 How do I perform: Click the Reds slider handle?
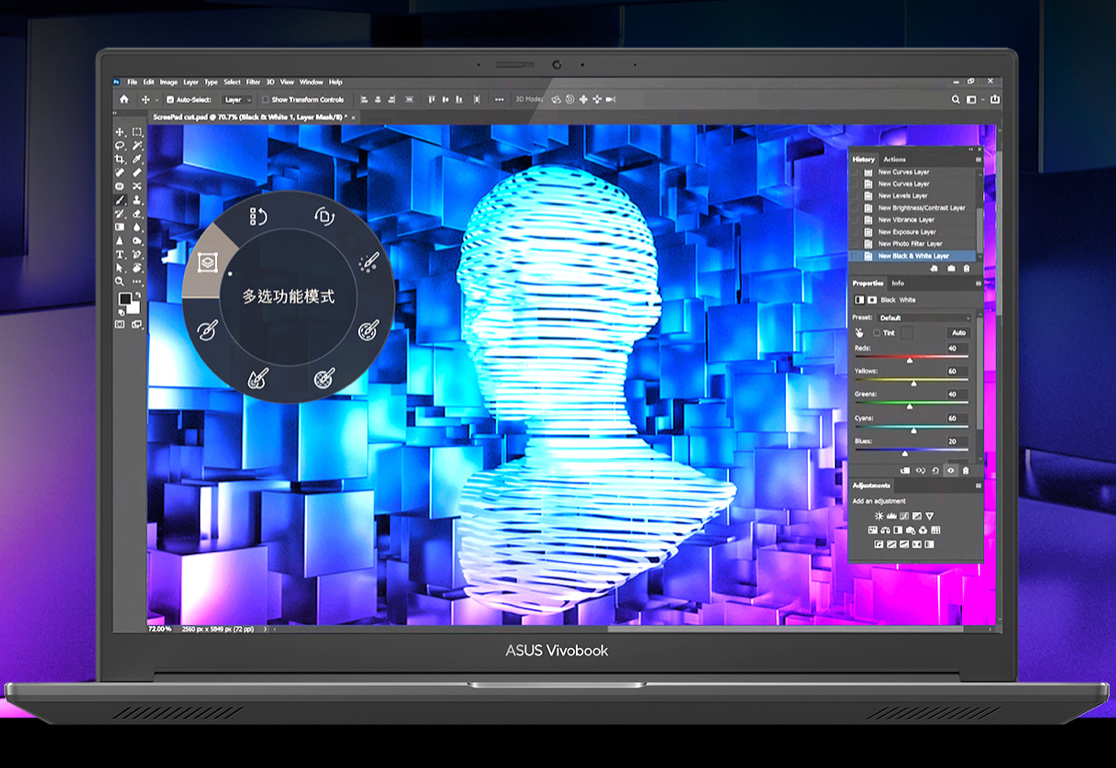click(909, 359)
